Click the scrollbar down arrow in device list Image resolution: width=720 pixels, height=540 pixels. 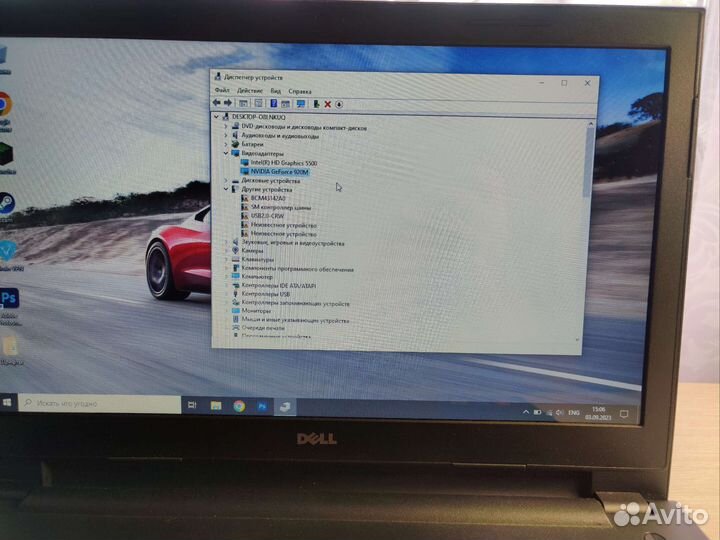[577, 340]
